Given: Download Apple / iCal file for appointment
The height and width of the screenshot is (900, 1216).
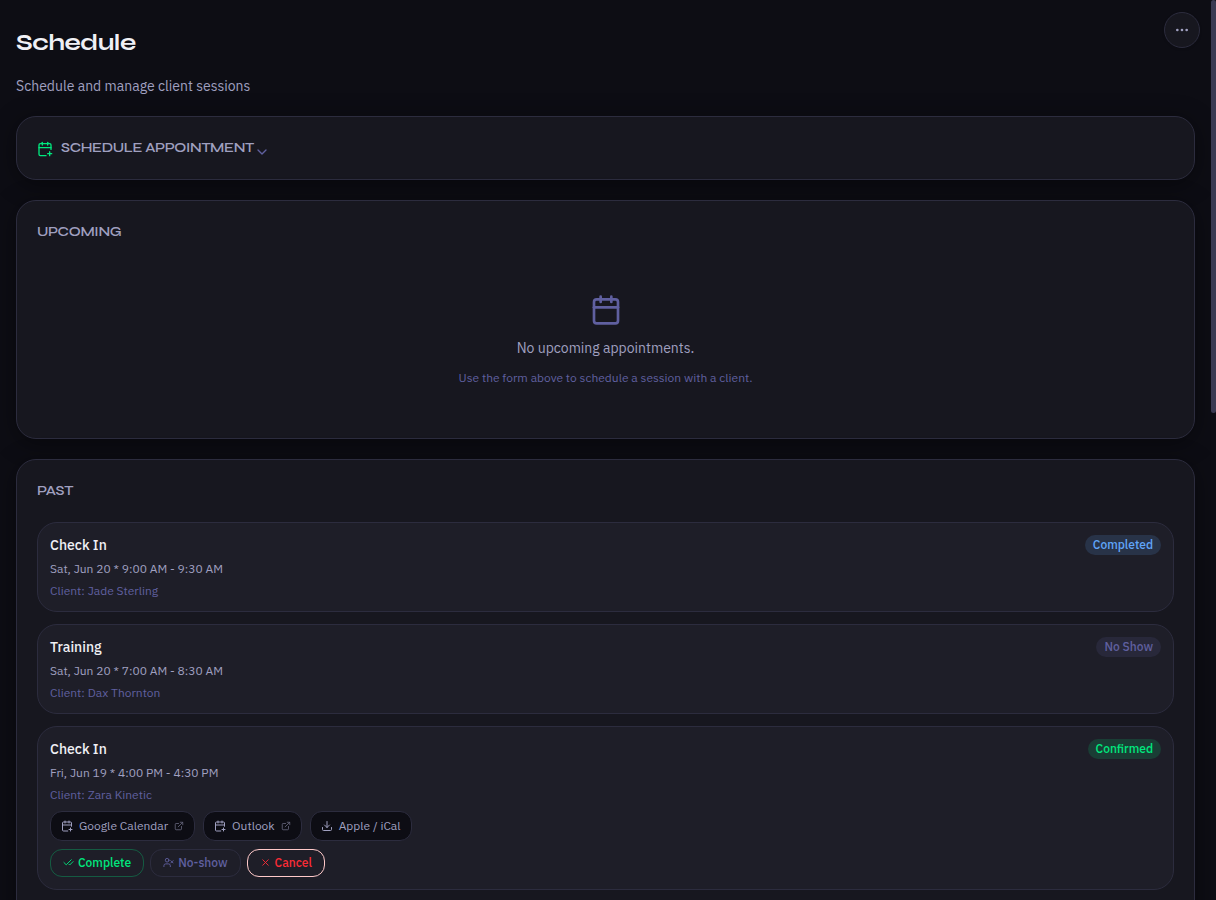Looking at the screenshot, I should pyautogui.click(x=361, y=826).
